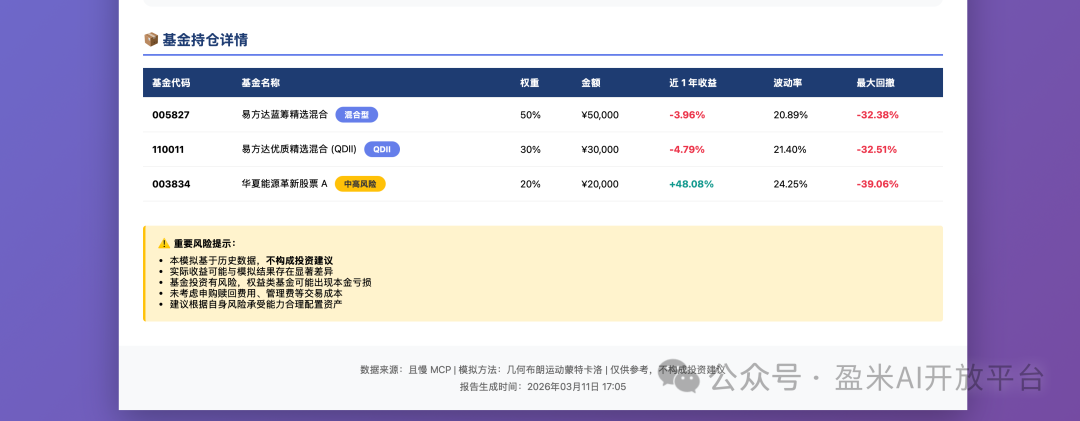
Task: Click the -39.06% max drawdown value
Action: [878, 184]
